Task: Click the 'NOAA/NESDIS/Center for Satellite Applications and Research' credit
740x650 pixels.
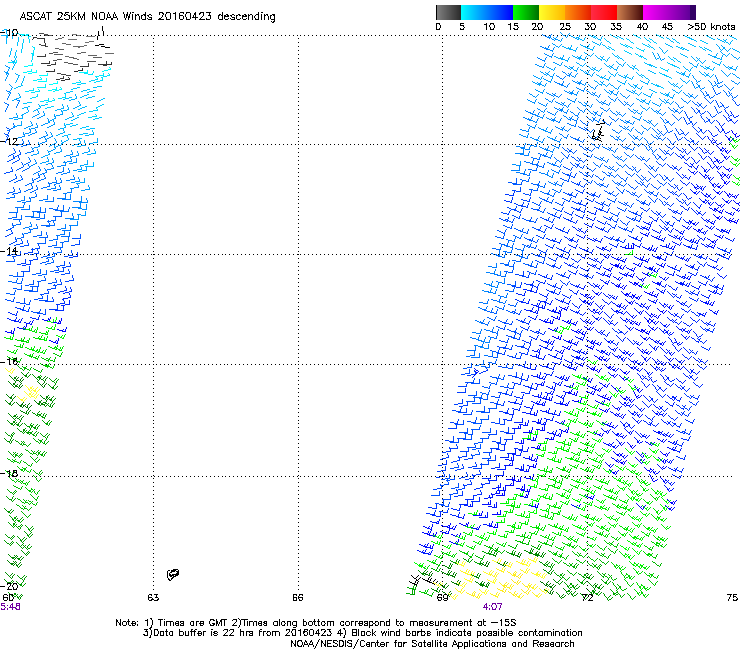Action: pos(432,644)
